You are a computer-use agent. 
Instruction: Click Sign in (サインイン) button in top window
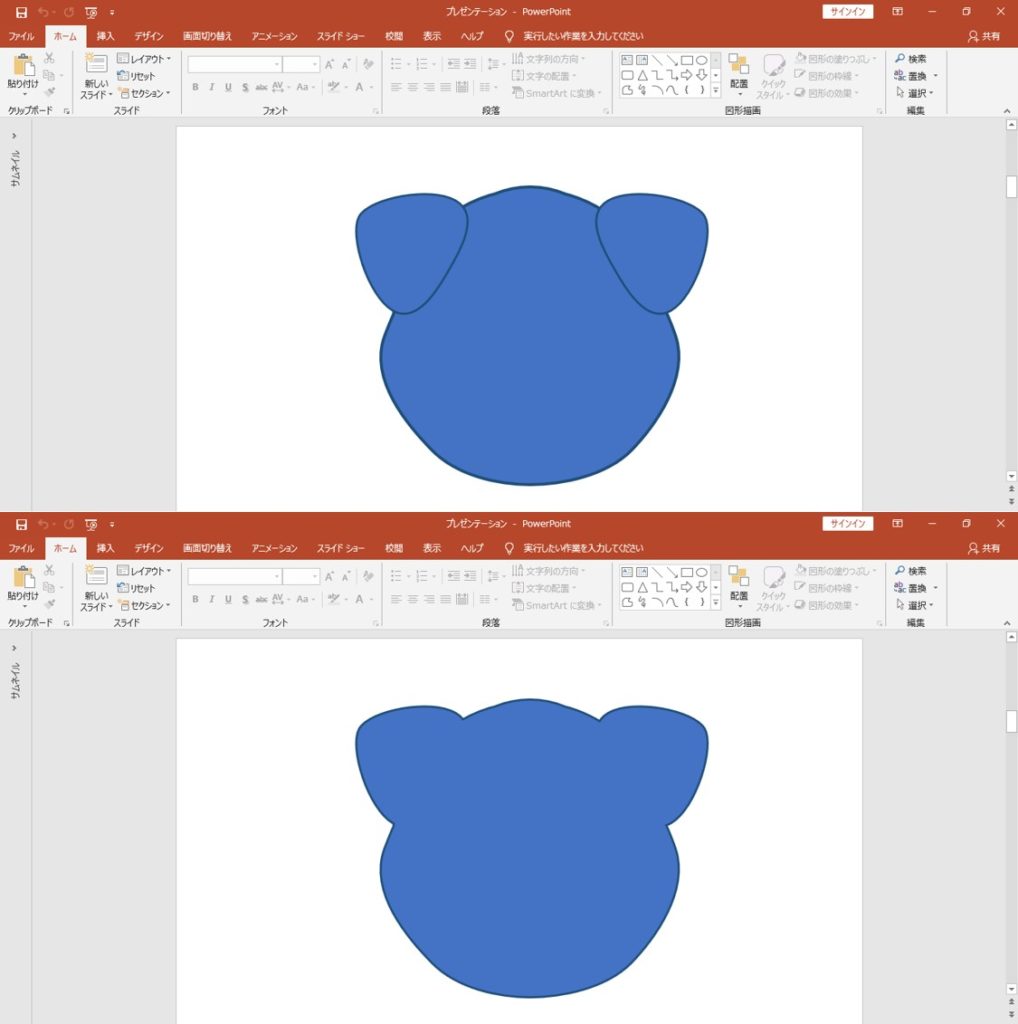[848, 12]
